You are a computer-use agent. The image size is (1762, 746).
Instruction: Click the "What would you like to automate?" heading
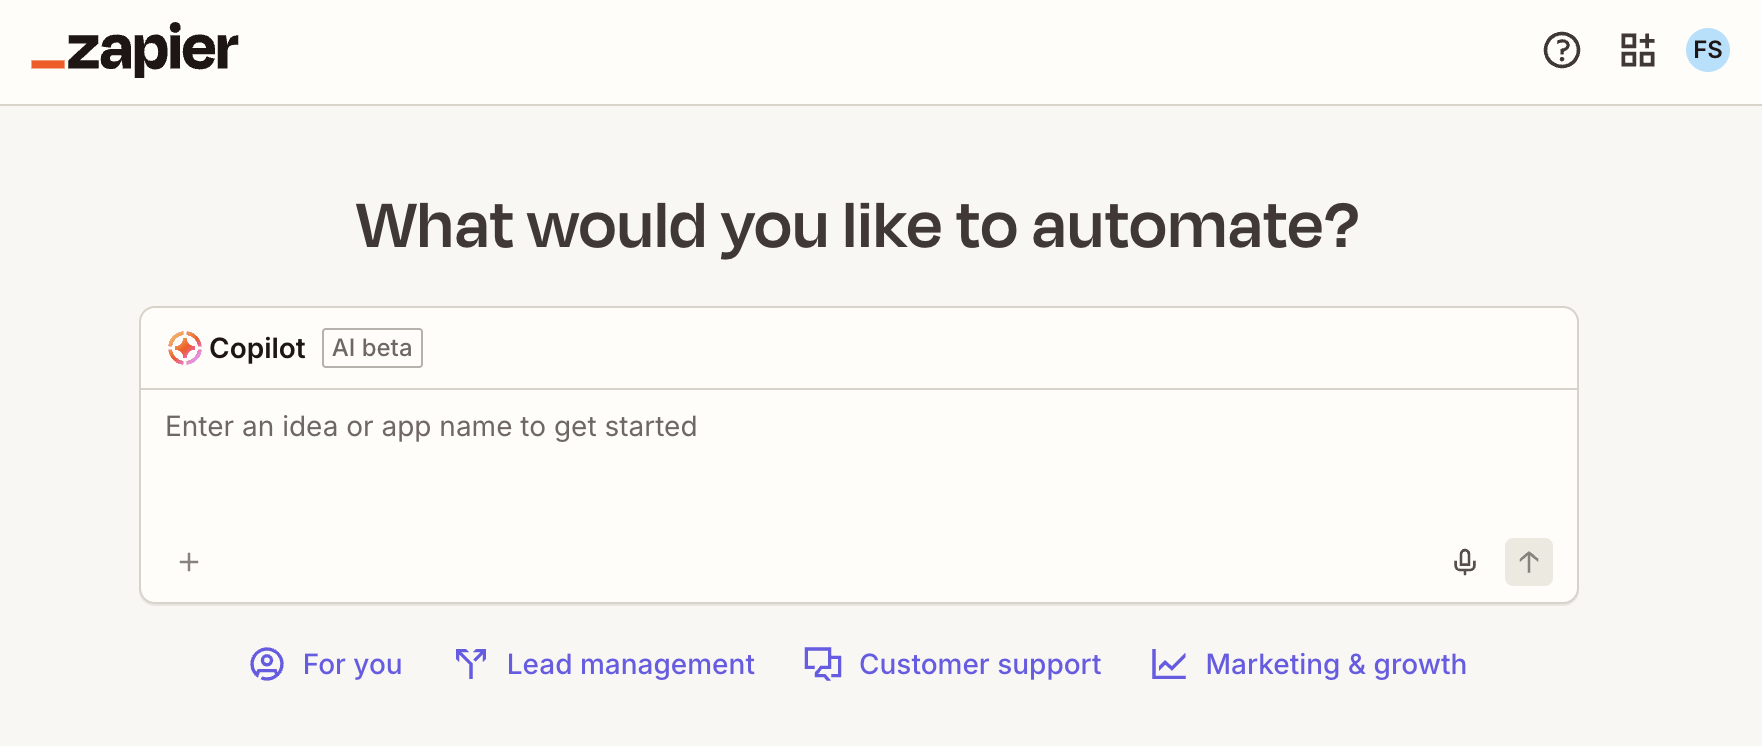857,226
